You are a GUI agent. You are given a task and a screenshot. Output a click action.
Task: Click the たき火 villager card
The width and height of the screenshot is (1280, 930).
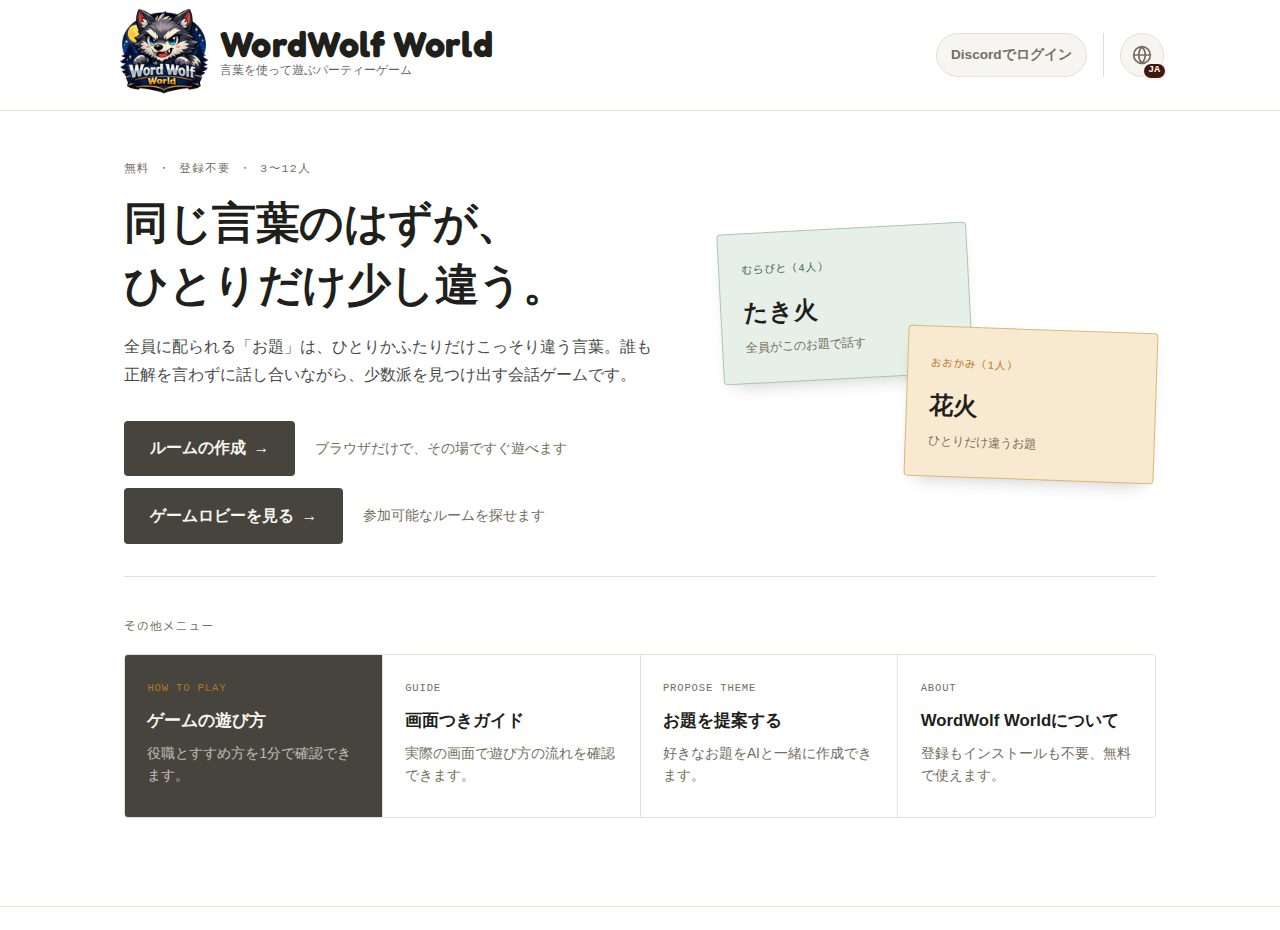(844, 303)
